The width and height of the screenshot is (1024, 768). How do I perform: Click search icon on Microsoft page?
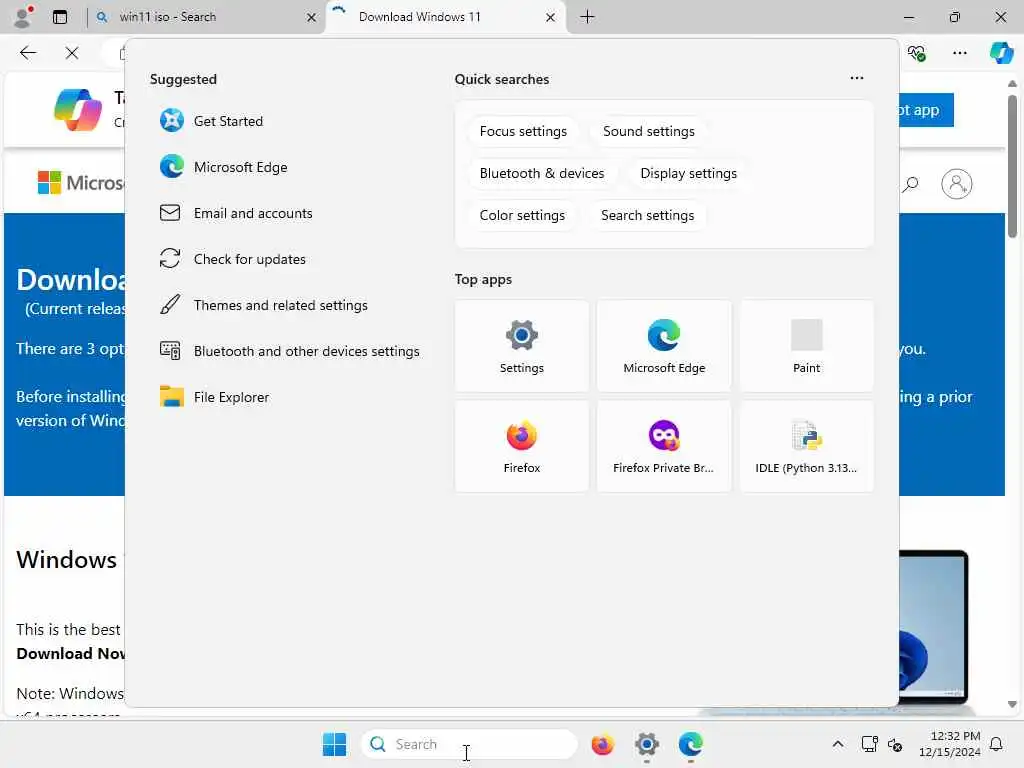coord(910,184)
